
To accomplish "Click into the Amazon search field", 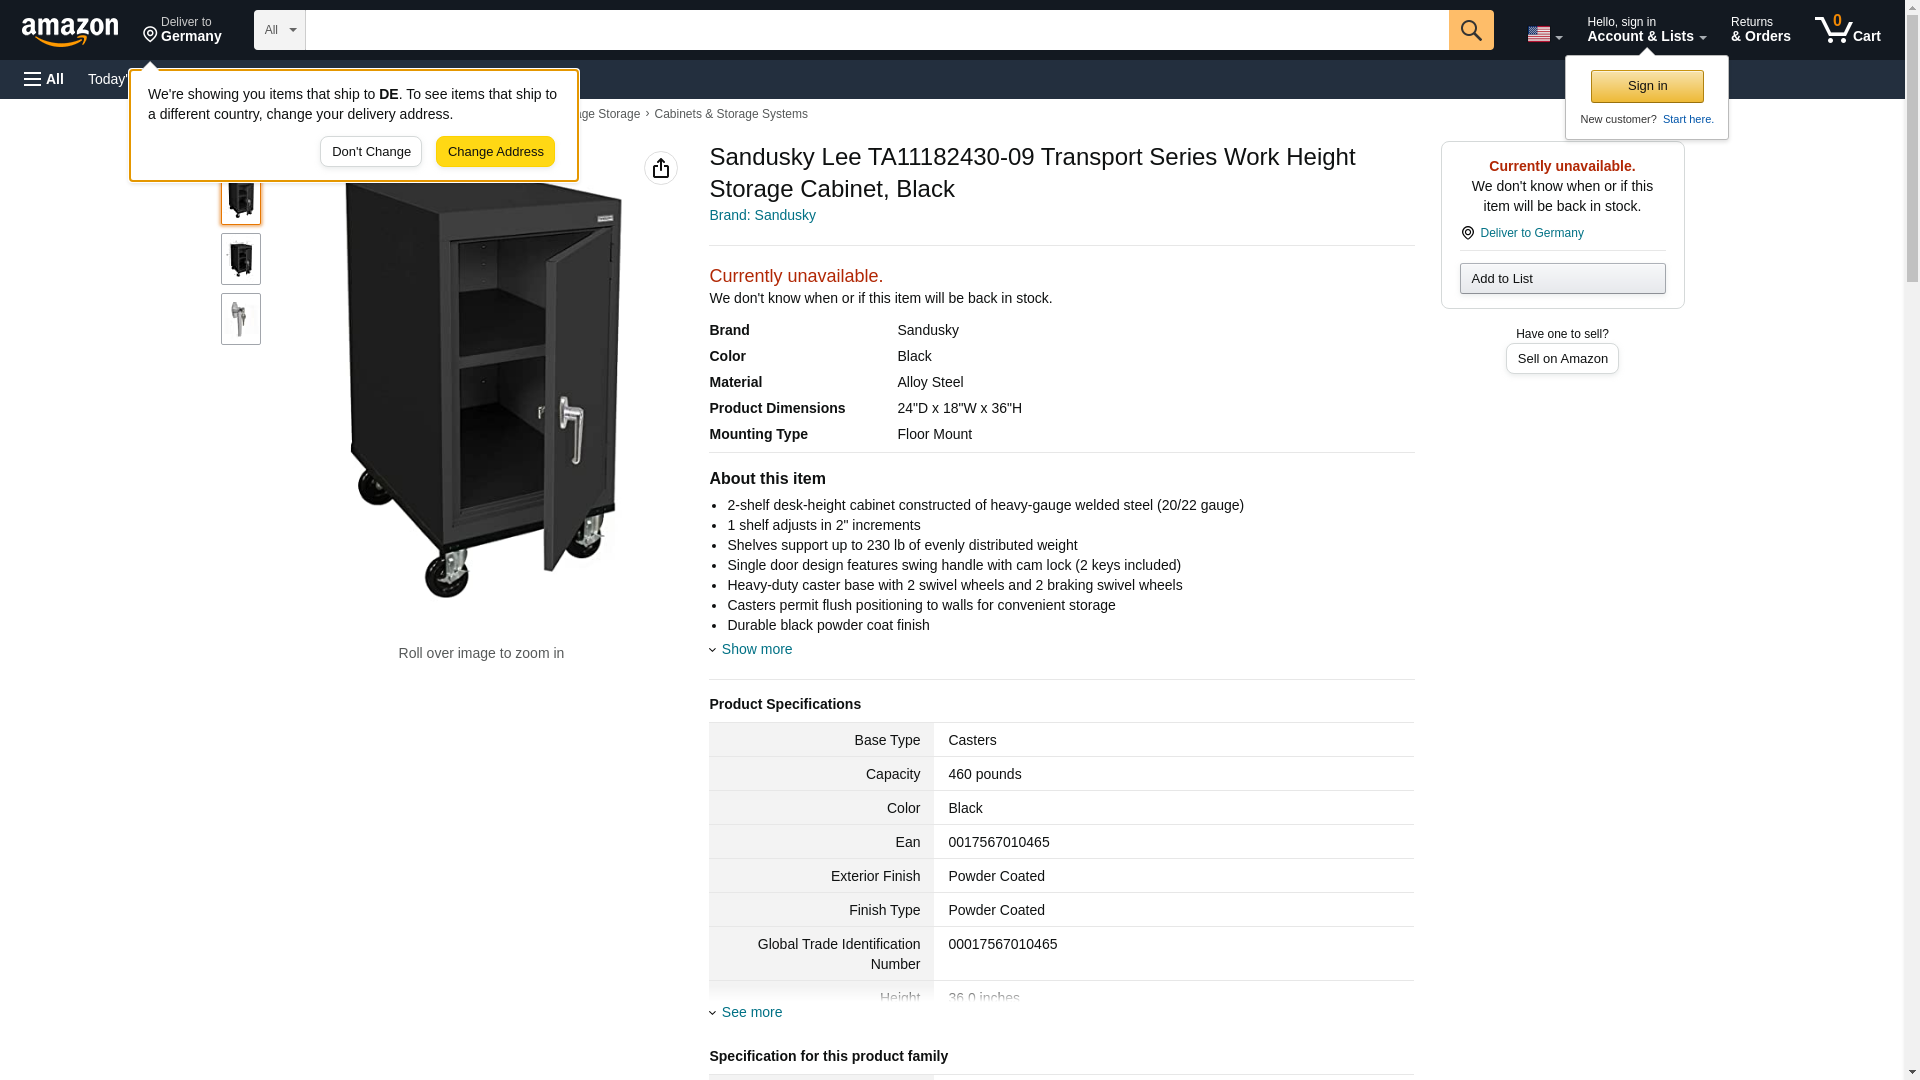I will (x=876, y=30).
